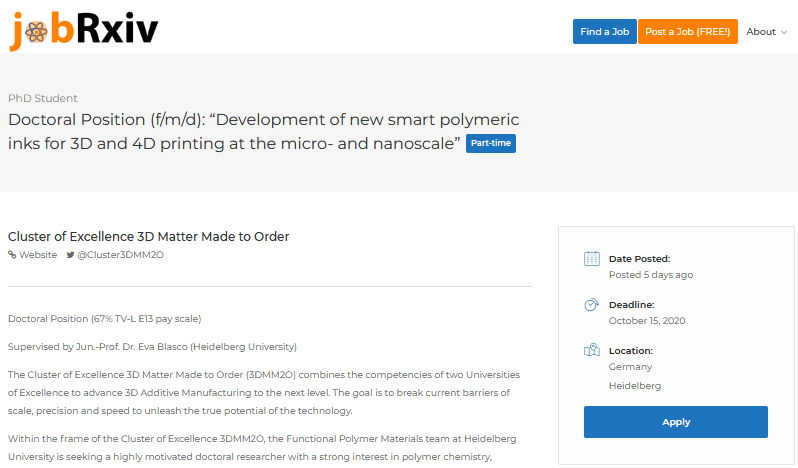Open the PhD Student category
798x468 pixels.
click(x=43, y=98)
